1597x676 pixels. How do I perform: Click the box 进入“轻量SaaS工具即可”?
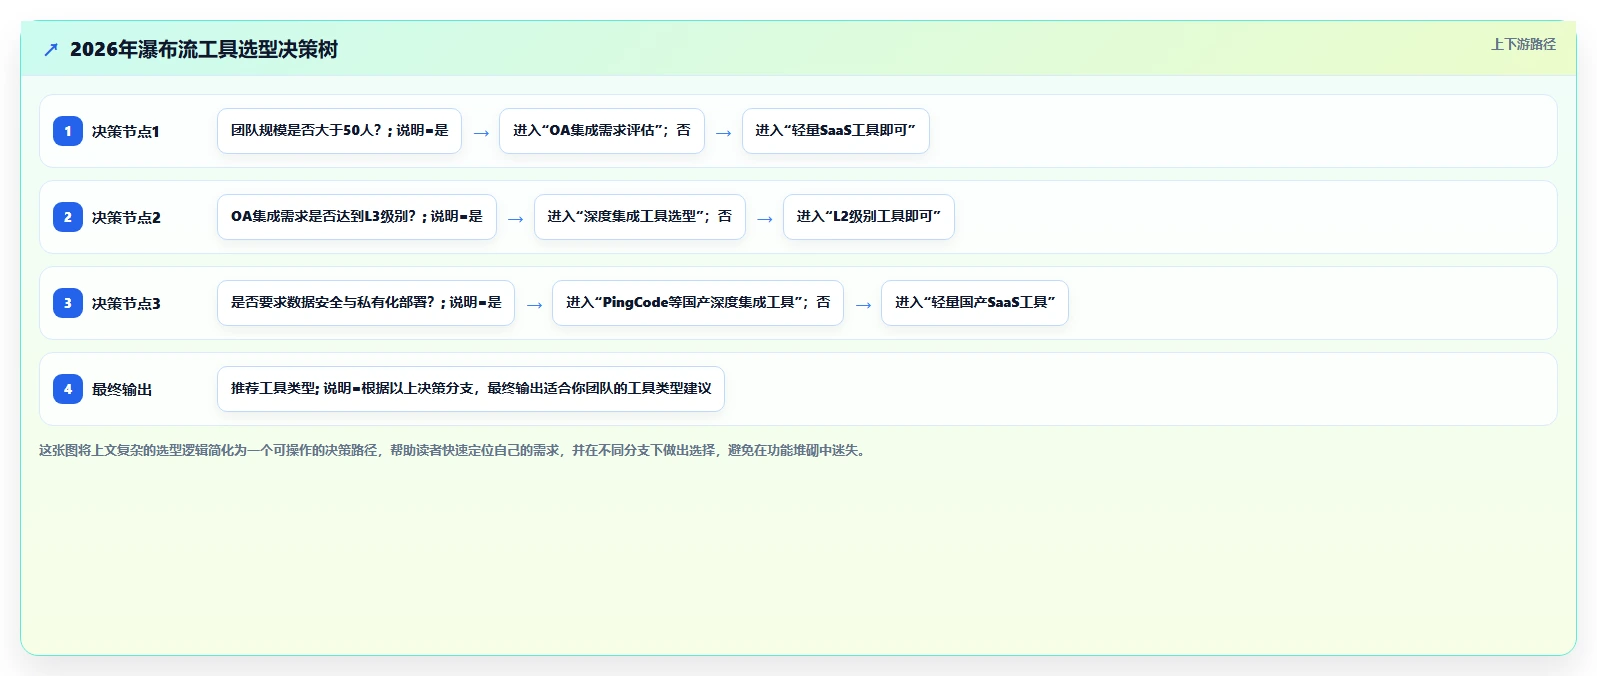836,131
